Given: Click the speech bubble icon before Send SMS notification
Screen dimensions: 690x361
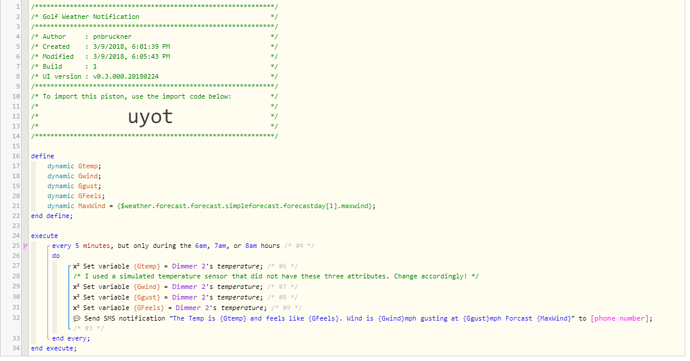Looking at the screenshot, I should click(76, 318).
